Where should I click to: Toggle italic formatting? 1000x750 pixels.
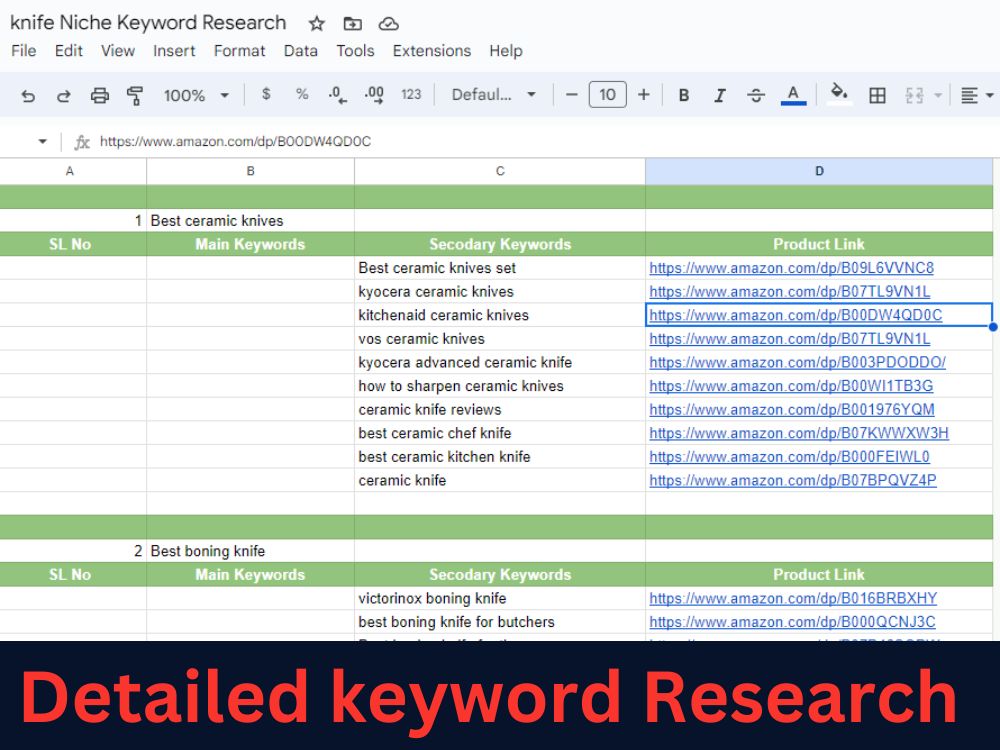click(x=720, y=95)
